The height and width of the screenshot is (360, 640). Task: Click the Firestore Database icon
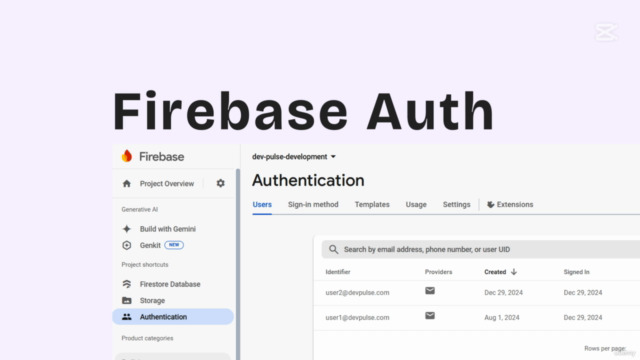[x=127, y=284]
